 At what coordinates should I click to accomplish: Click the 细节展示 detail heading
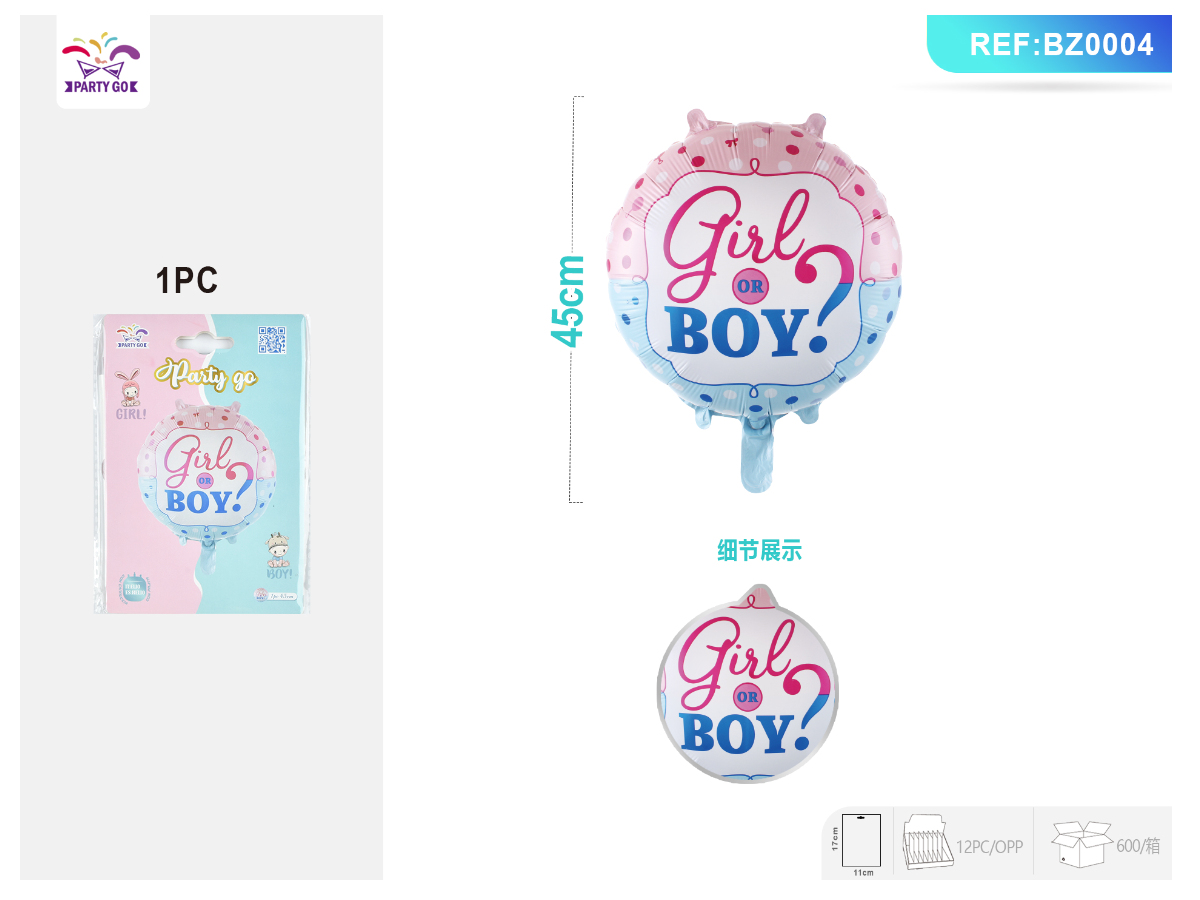(759, 550)
